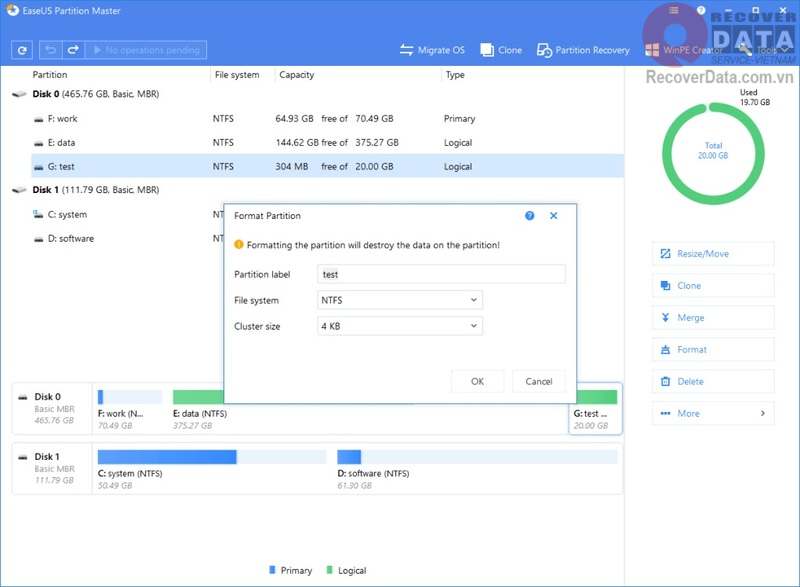
Task: Select Merge in the right sidebar
Action: 712,318
